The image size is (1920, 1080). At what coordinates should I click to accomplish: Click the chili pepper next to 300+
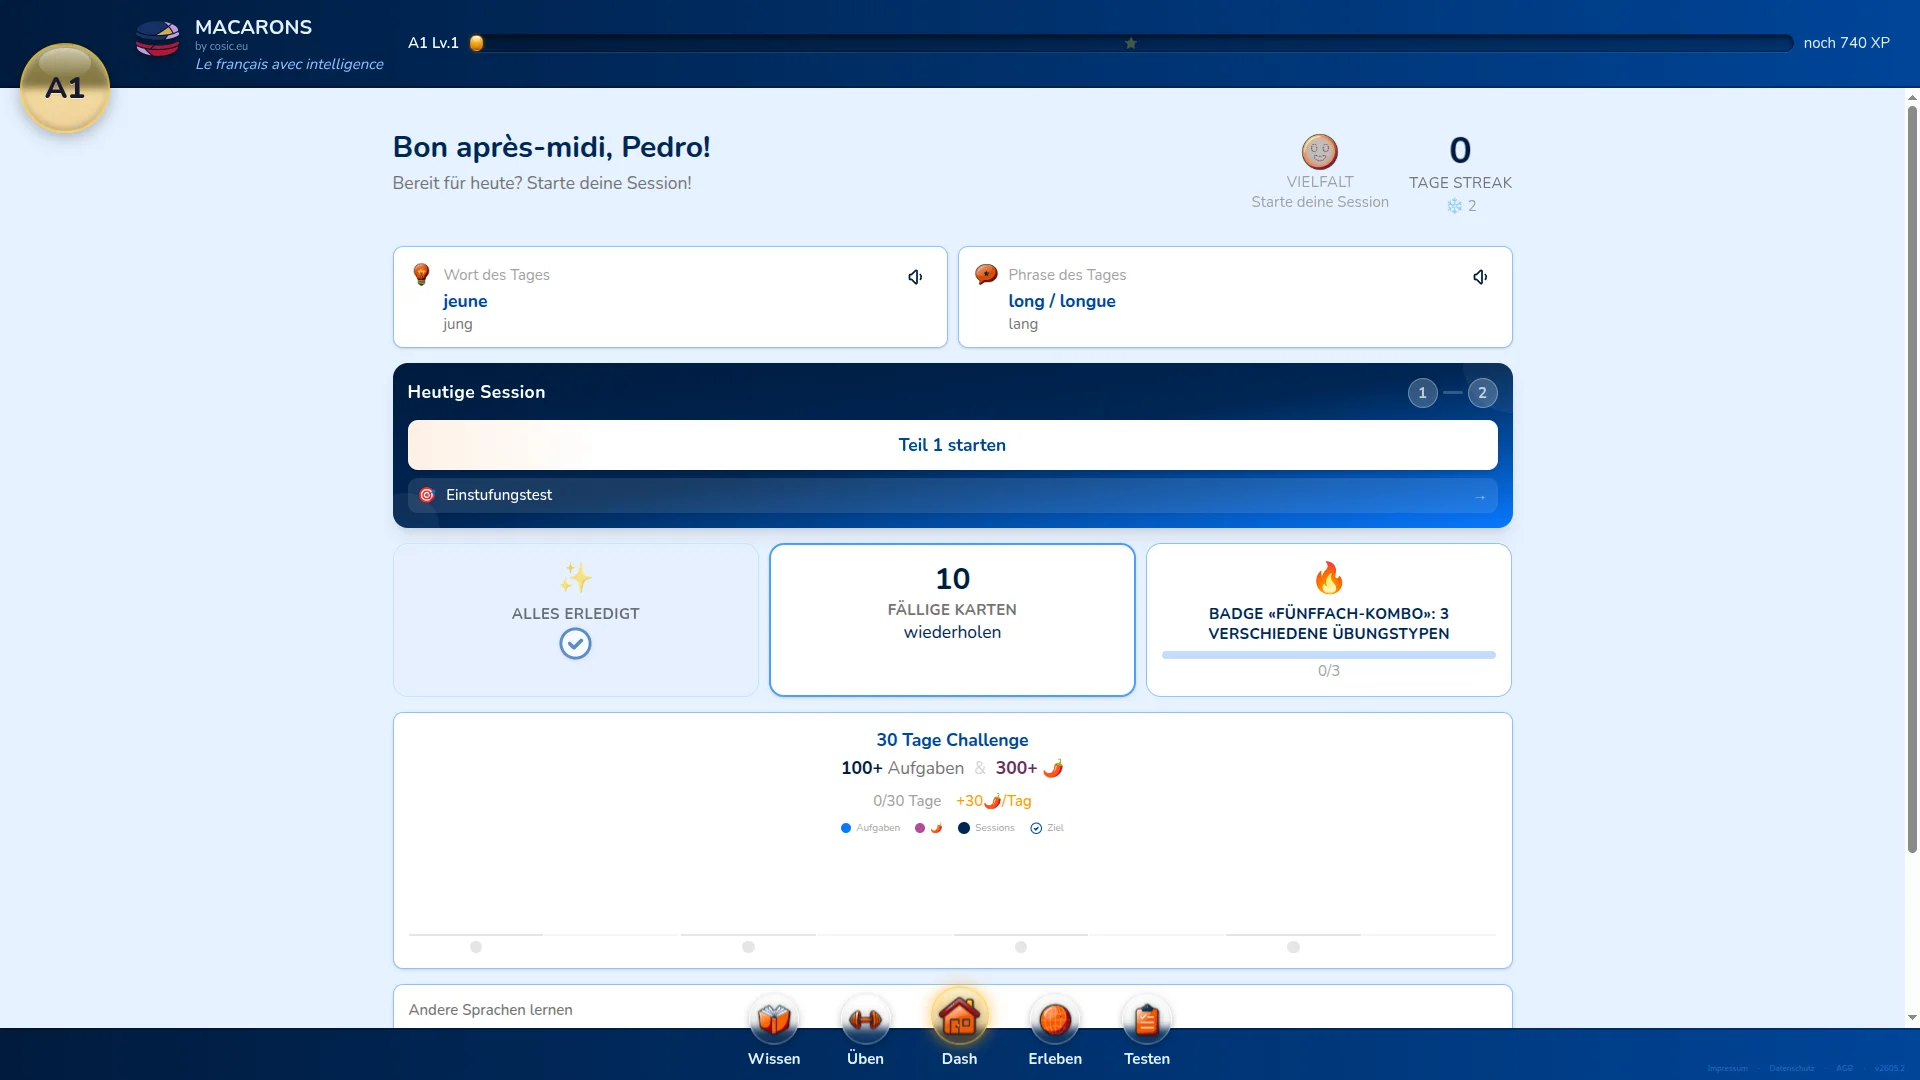click(1053, 768)
